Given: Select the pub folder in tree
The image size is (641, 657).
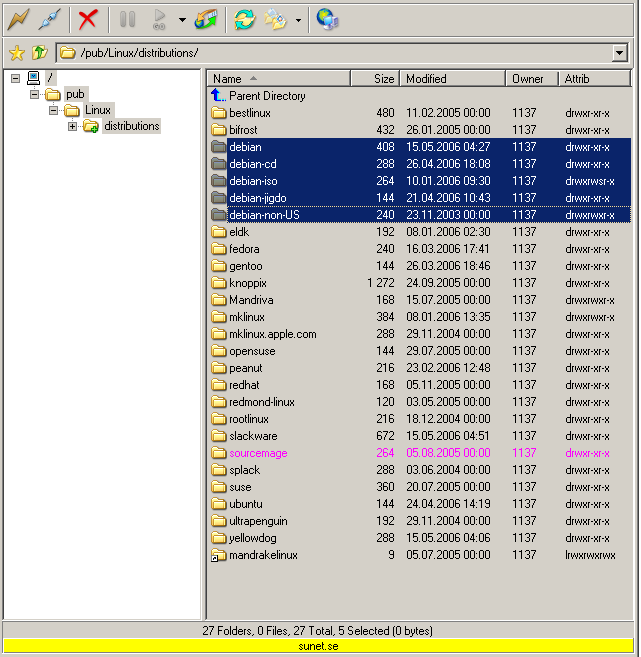Looking at the screenshot, I should pos(75,94).
